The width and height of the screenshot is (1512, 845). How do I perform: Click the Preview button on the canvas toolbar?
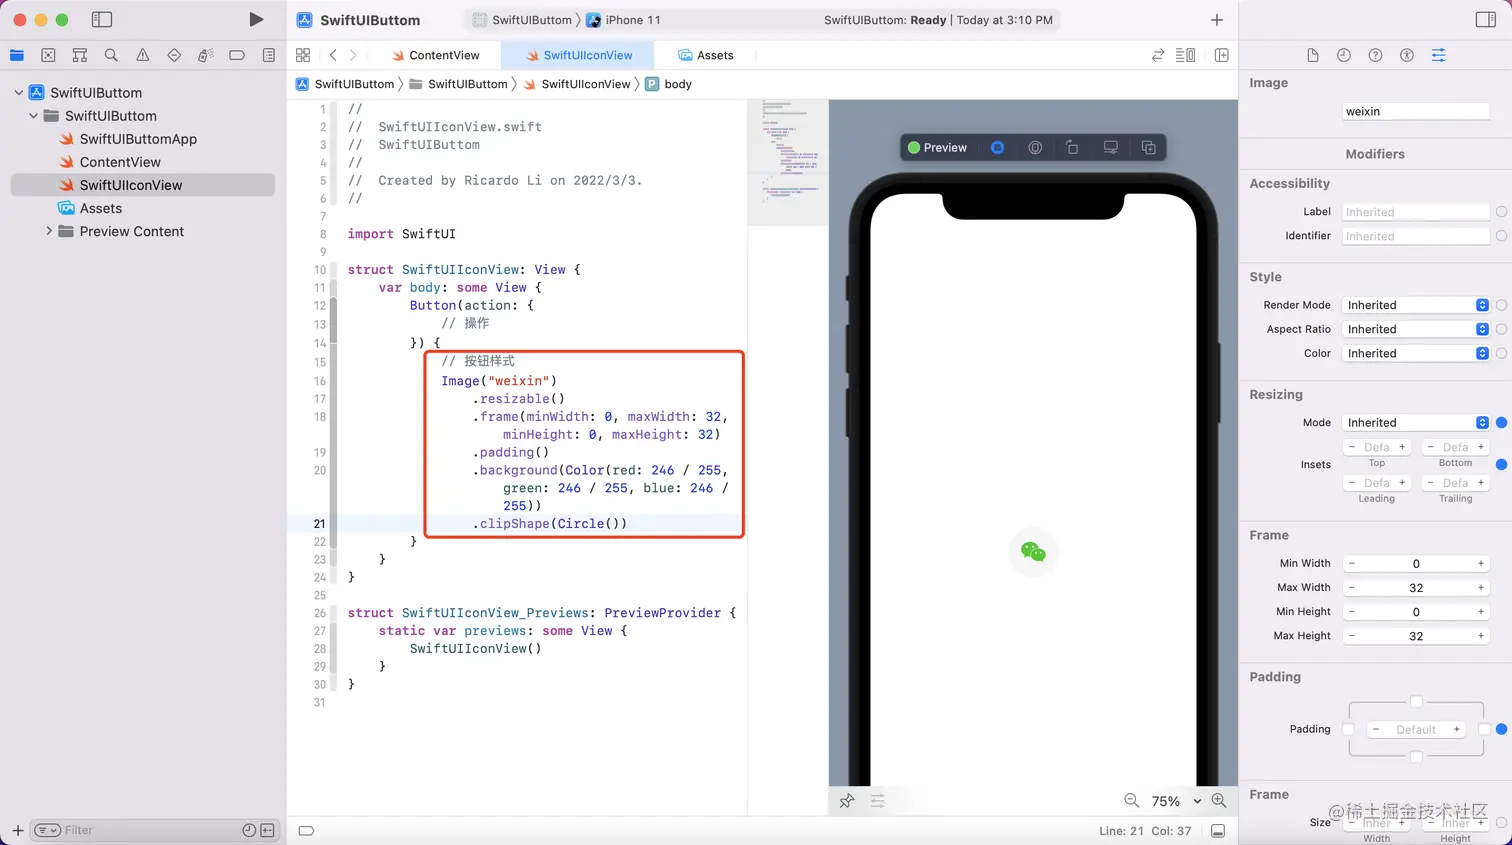tap(937, 147)
